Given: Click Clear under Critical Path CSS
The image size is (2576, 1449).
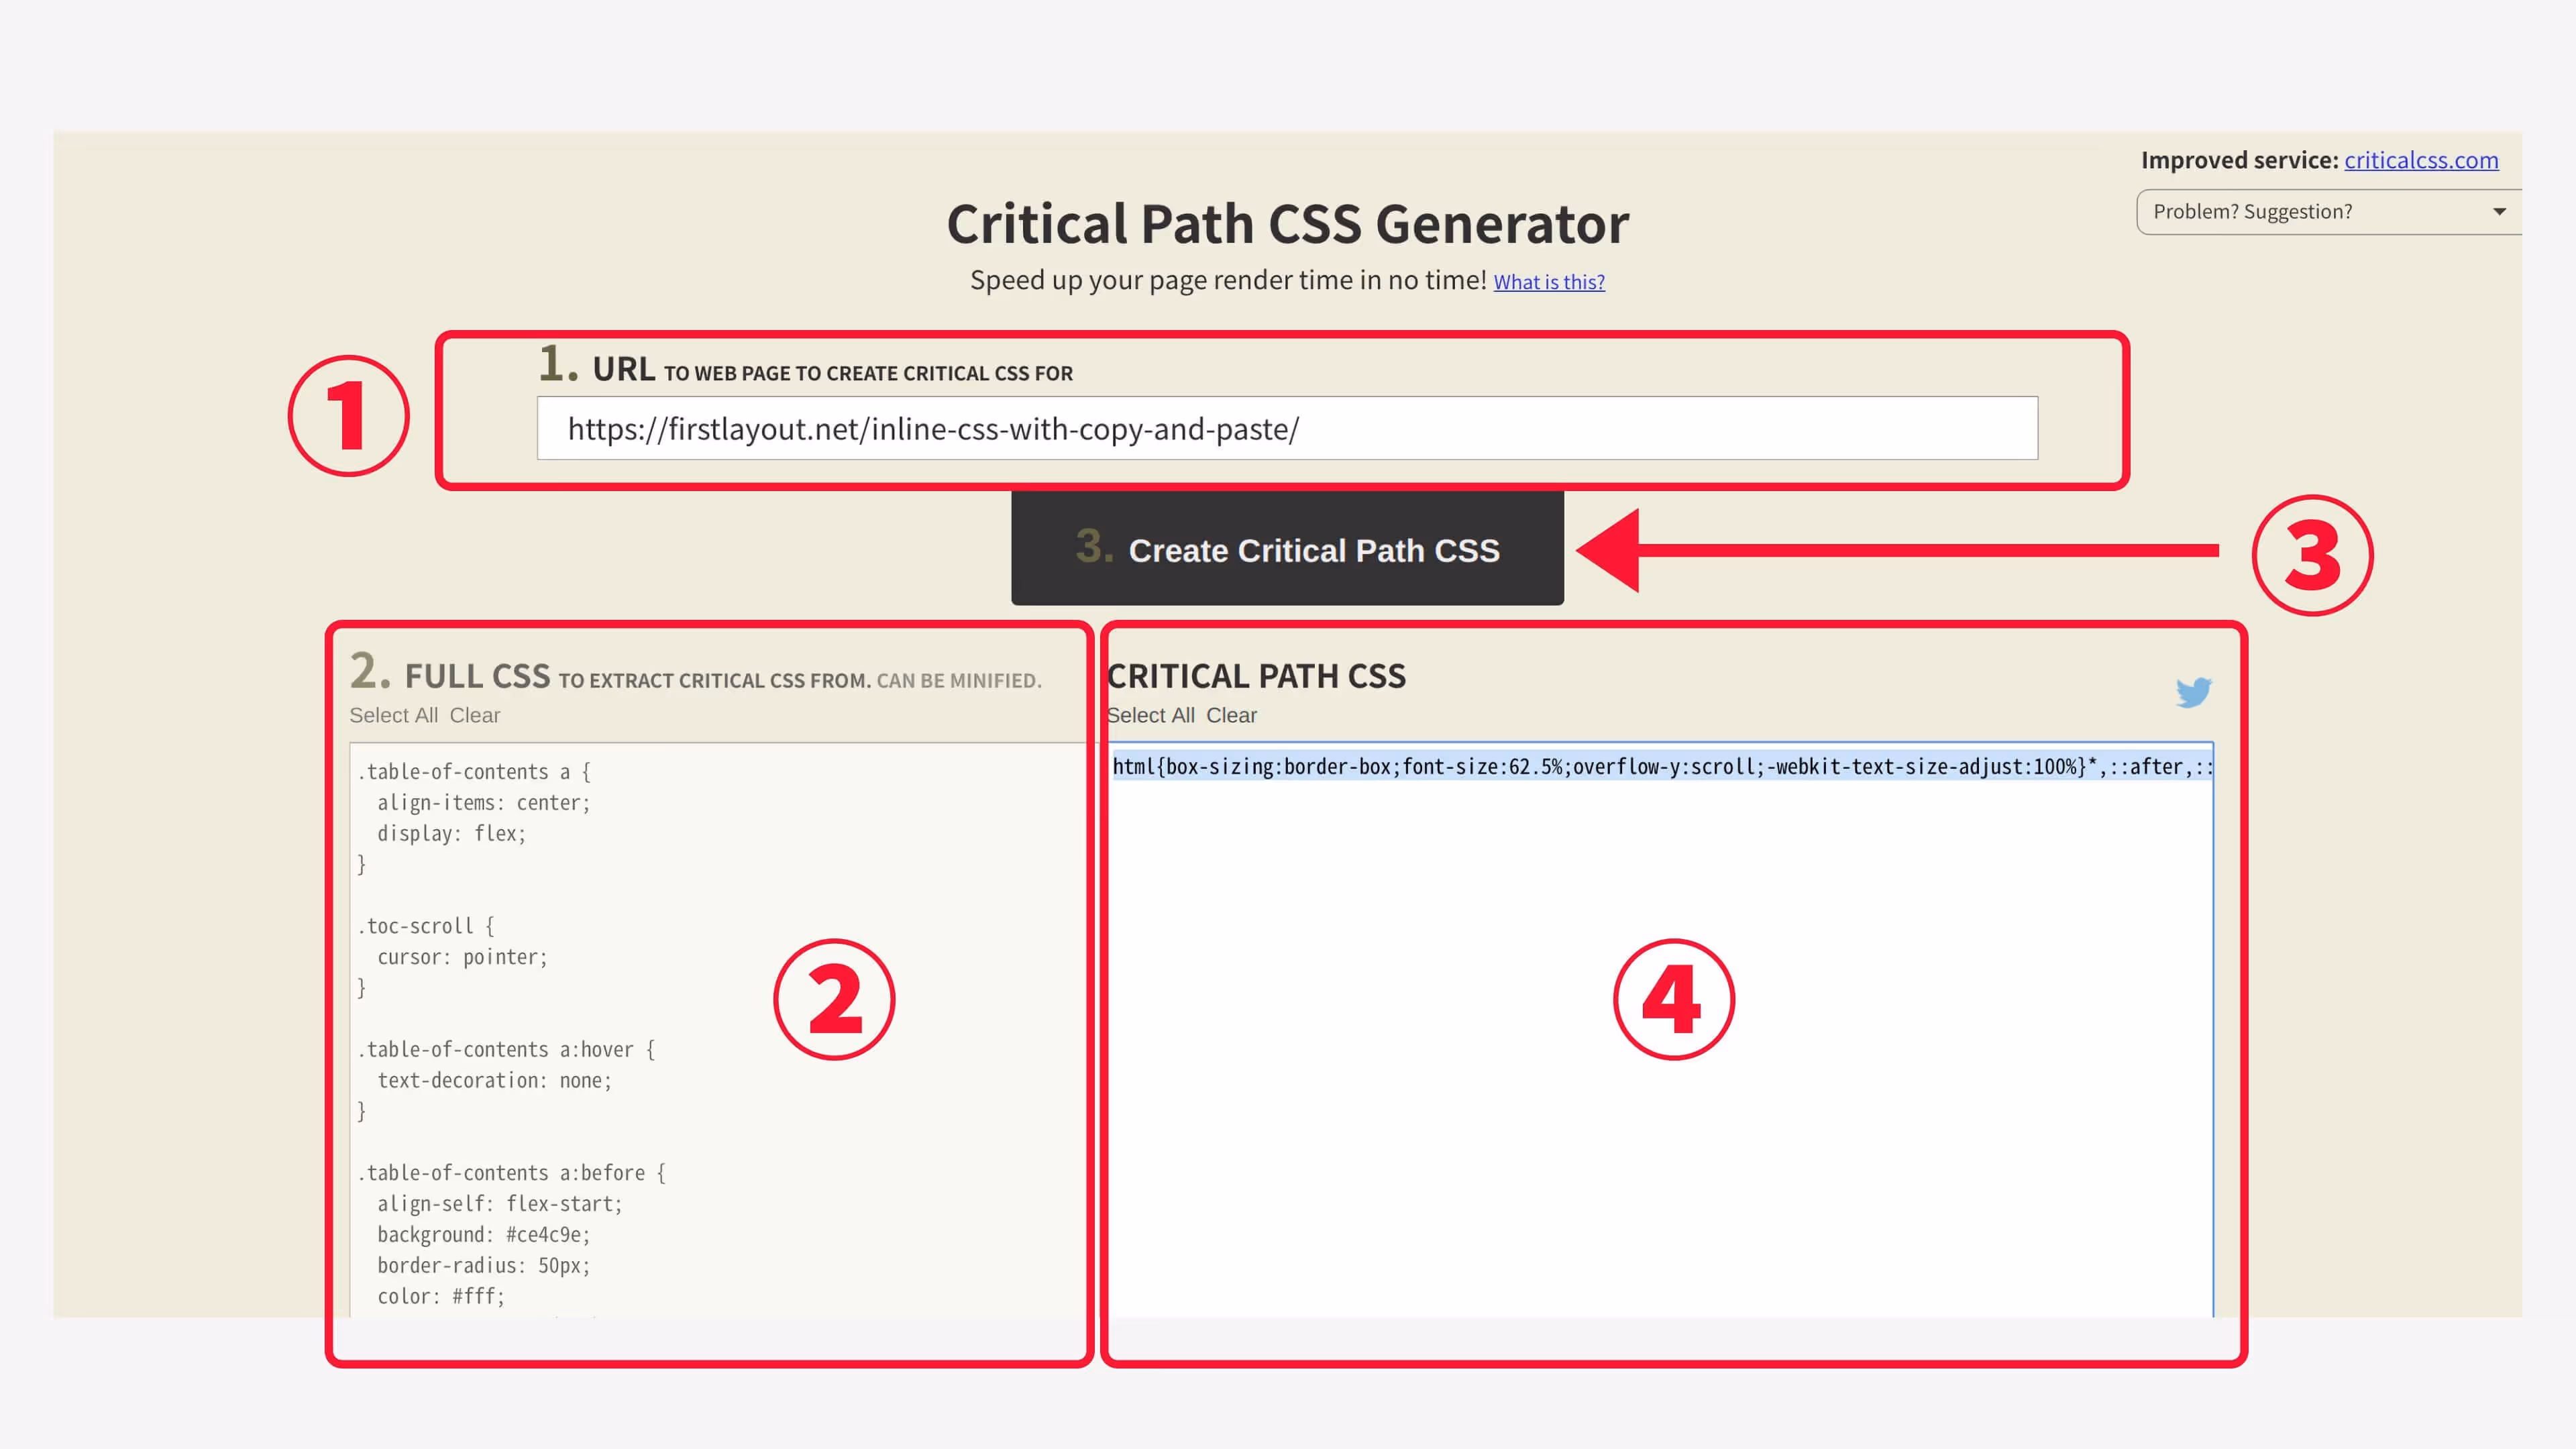Looking at the screenshot, I should (x=1231, y=715).
